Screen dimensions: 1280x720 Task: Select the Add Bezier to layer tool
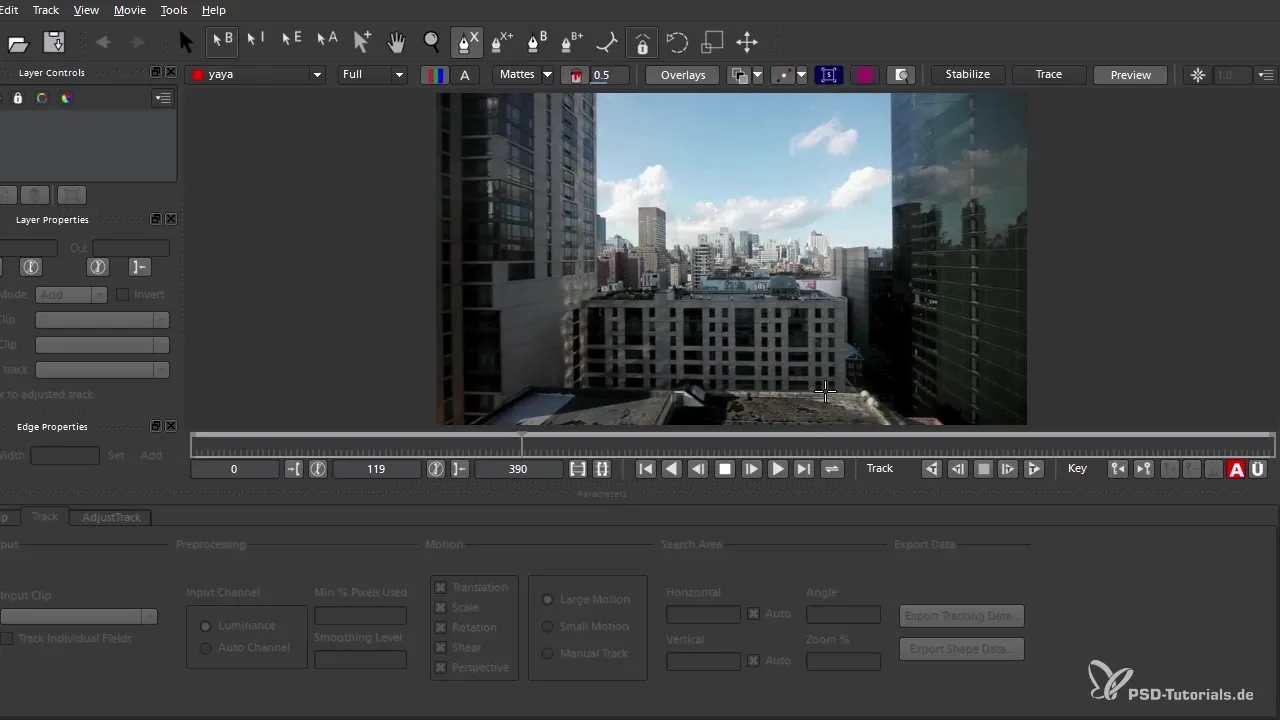[572, 42]
